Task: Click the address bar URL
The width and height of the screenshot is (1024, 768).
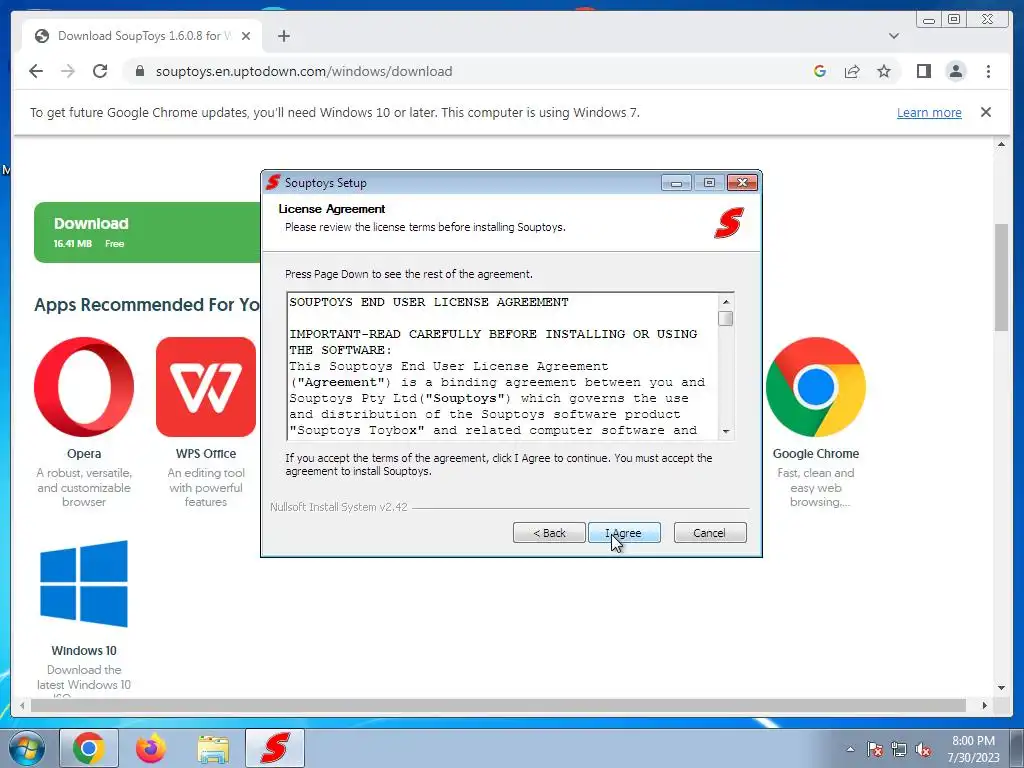Action: [304, 71]
